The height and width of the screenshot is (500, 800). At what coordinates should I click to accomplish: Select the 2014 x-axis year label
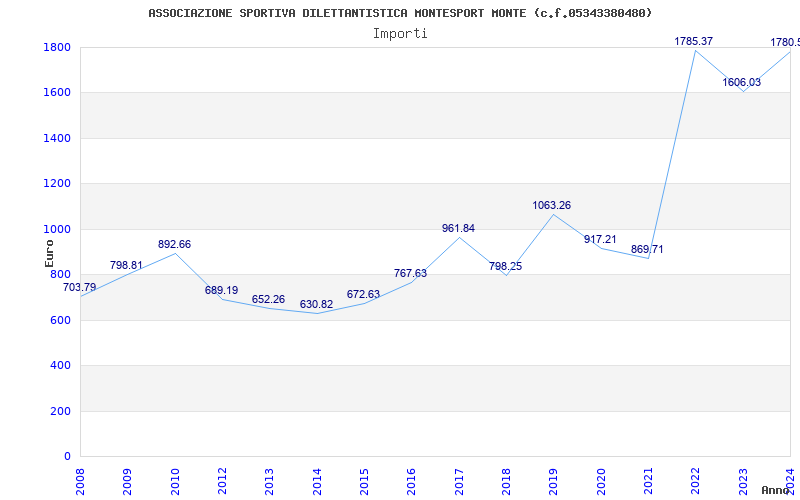(x=317, y=480)
